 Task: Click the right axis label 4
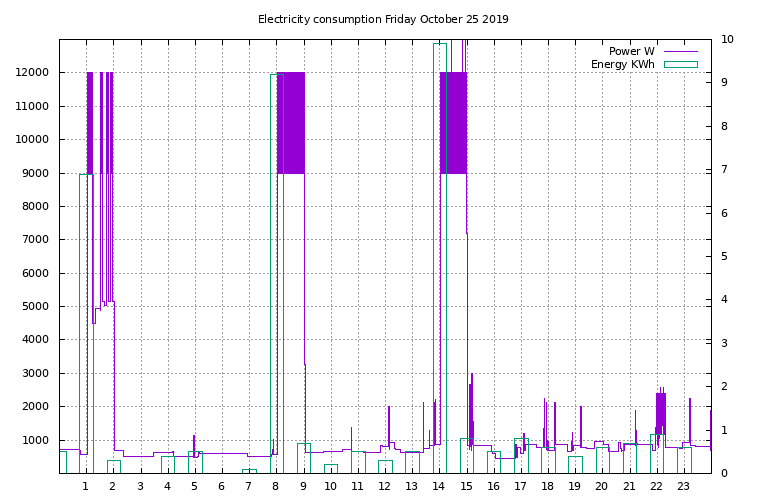click(724, 300)
